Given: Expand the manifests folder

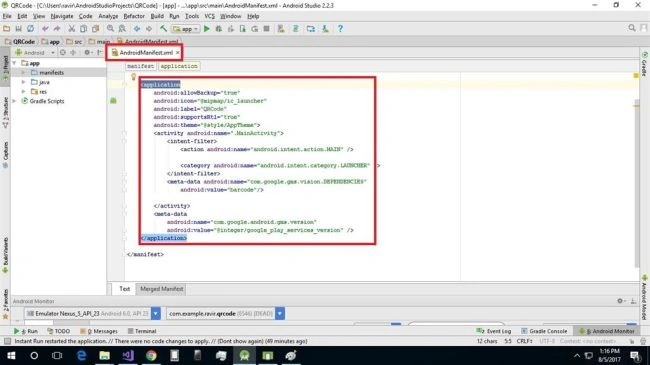Looking at the screenshot, I should click(x=24, y=73).
